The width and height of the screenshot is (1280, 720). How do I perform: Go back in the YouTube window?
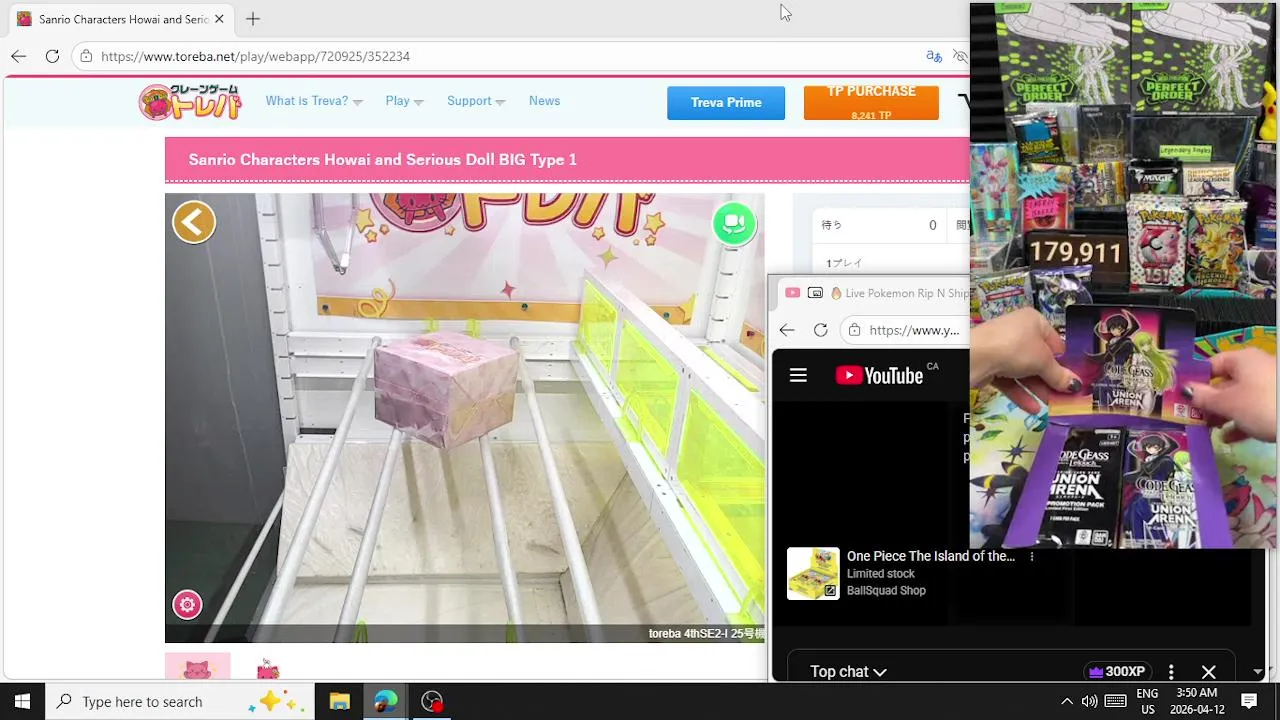(x=787, y=330)
